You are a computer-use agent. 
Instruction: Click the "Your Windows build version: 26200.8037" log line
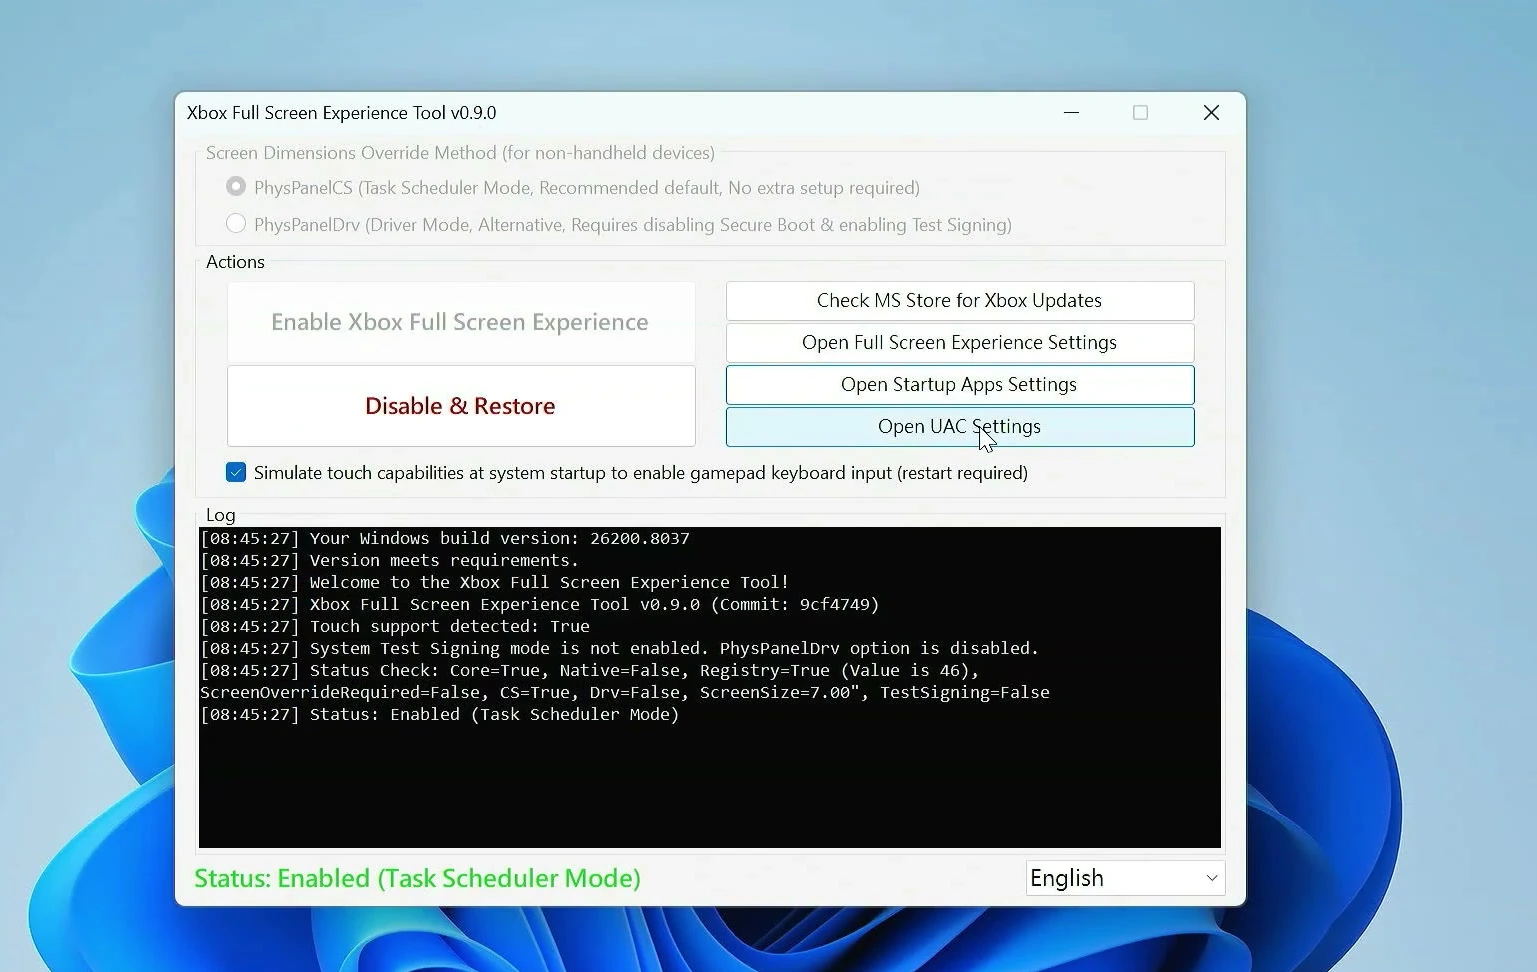click(445, 538)
